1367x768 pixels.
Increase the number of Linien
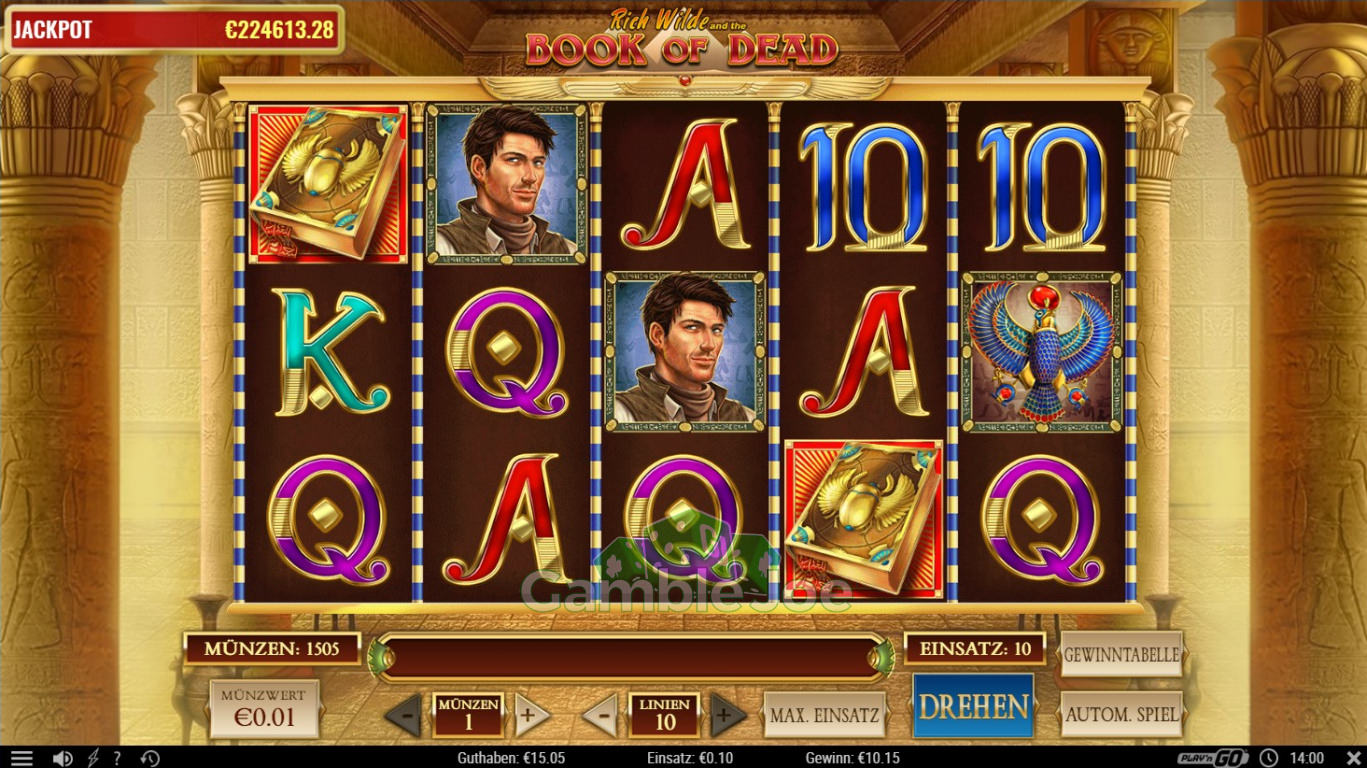pos(728,716)
